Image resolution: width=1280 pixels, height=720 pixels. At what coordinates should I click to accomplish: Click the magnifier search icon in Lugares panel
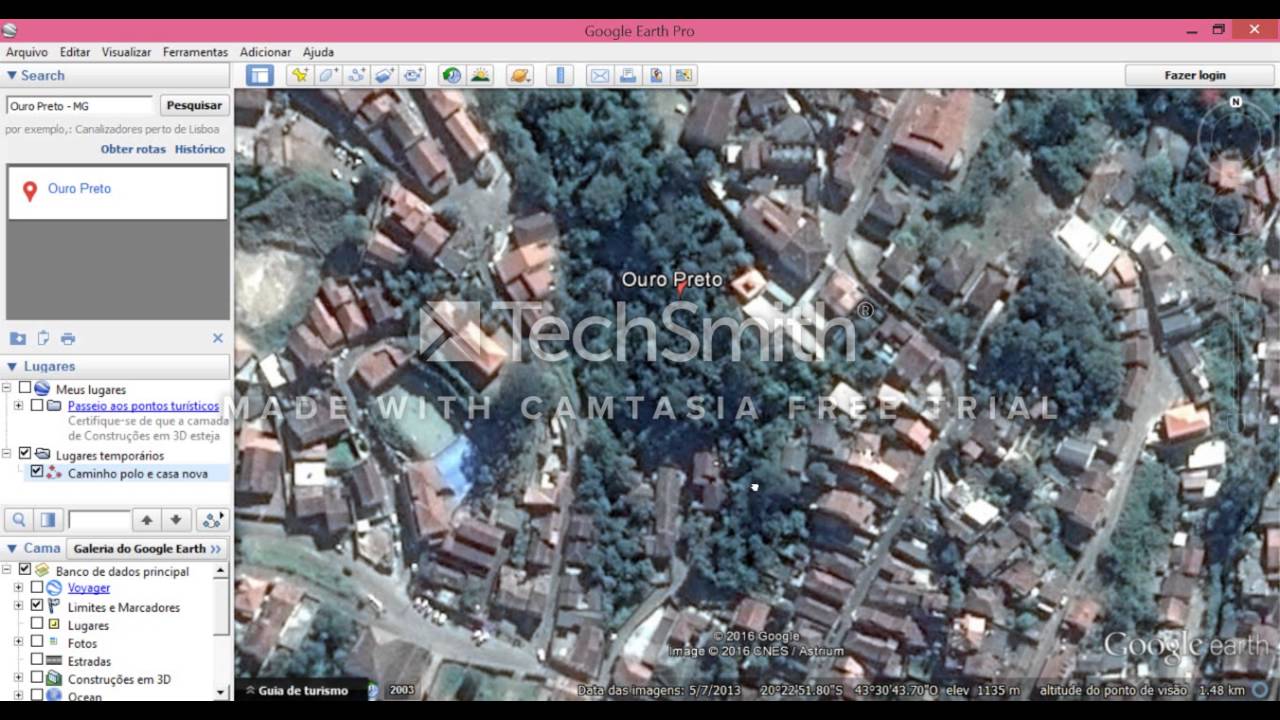pyautogui.click(x=19, y=520)
